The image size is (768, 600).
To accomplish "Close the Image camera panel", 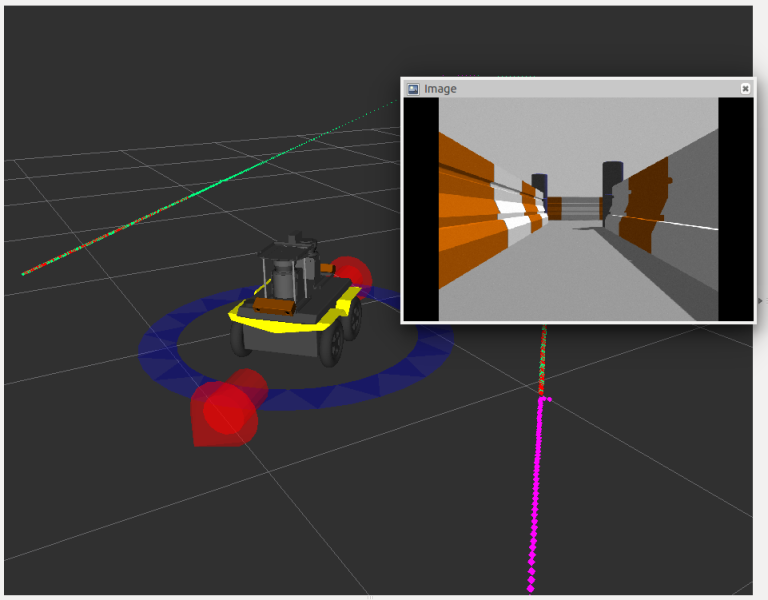I will tap(745, 89).
